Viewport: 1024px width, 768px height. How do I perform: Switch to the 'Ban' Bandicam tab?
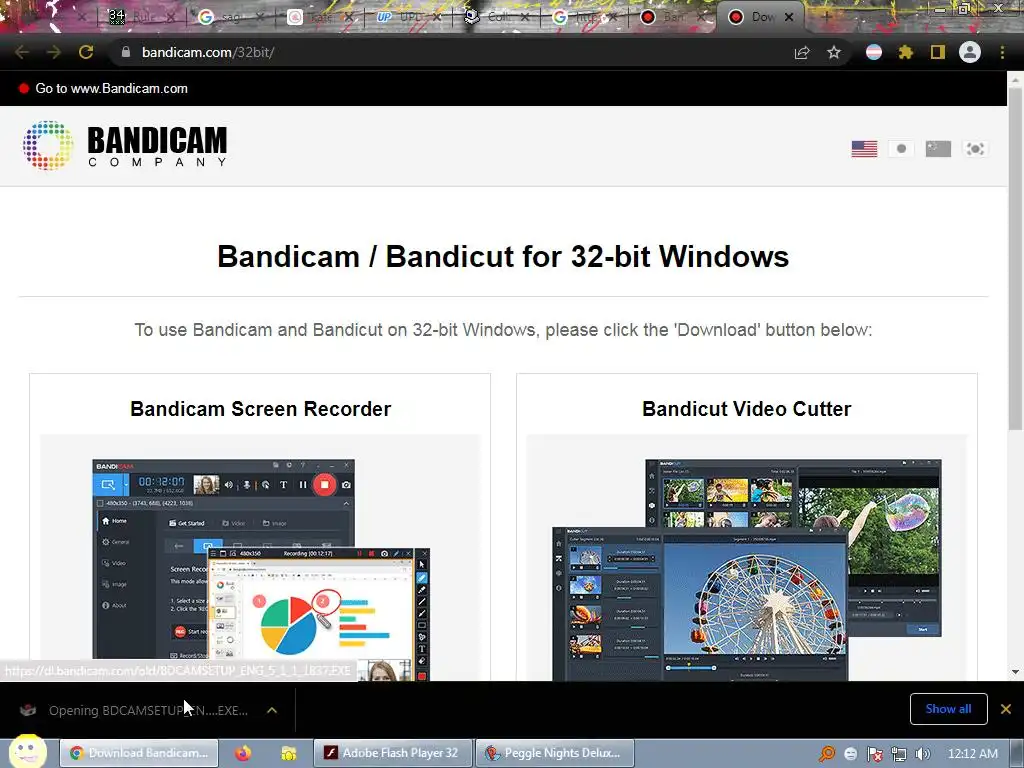coord(675,17)
